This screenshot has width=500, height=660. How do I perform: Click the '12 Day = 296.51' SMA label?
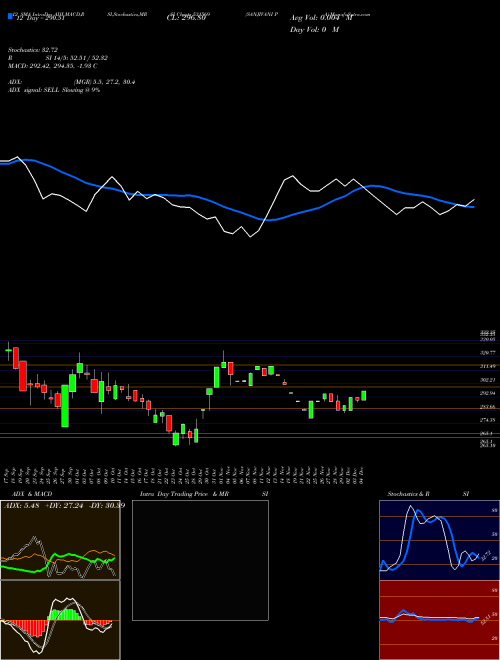(39, 18)
